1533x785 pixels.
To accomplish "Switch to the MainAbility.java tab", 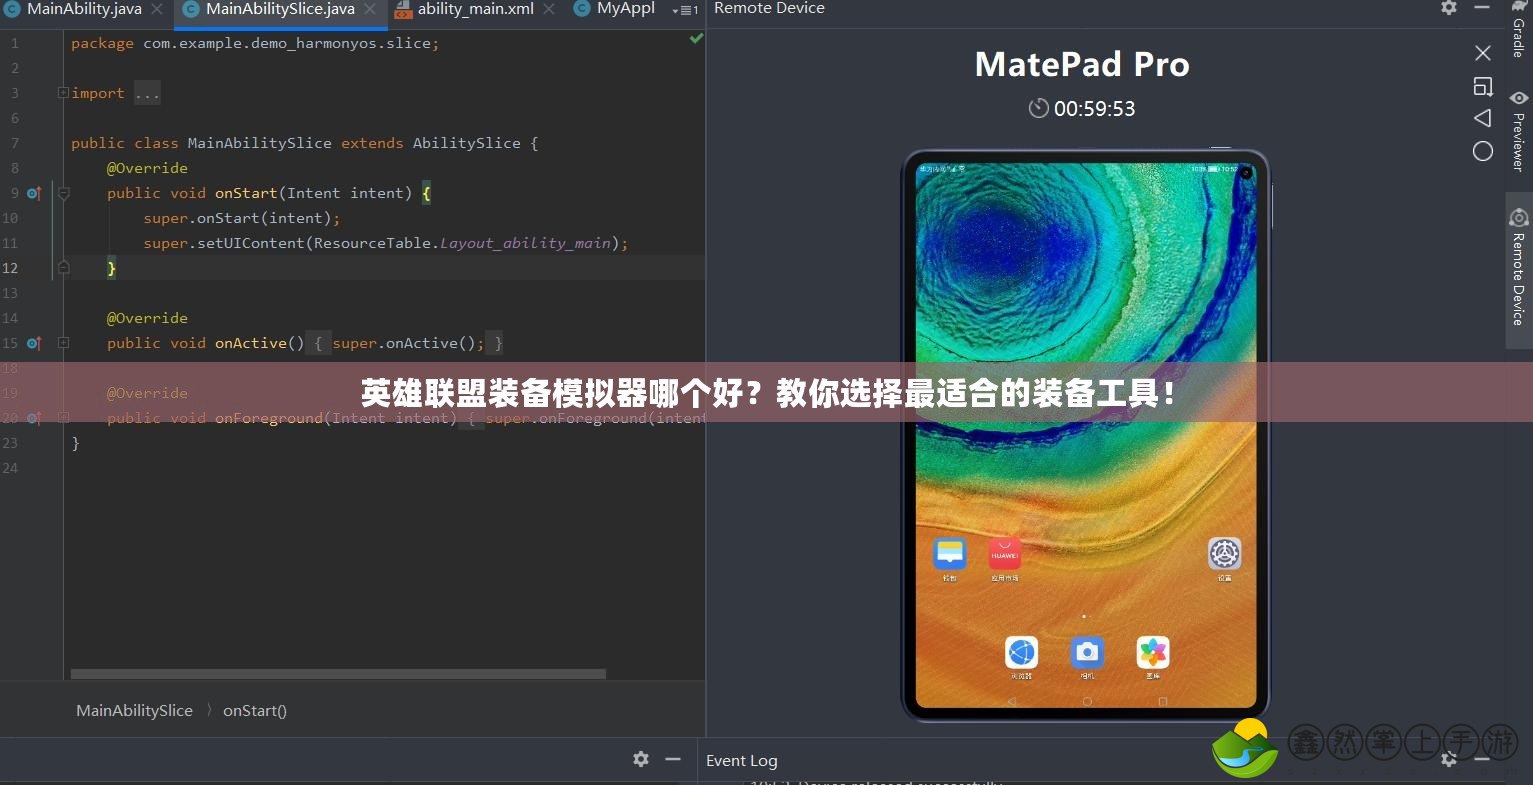I will click(84, 9).
